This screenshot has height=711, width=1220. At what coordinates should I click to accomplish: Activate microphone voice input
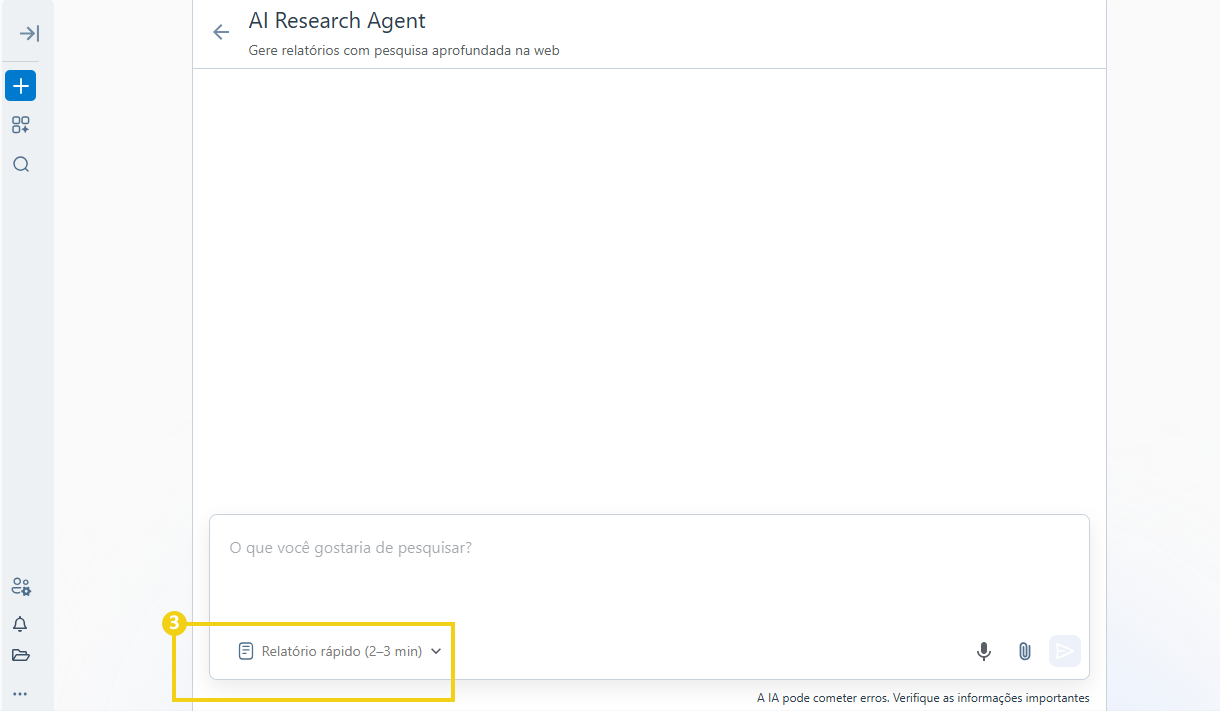pyautogui.click(x=984, y=651)
